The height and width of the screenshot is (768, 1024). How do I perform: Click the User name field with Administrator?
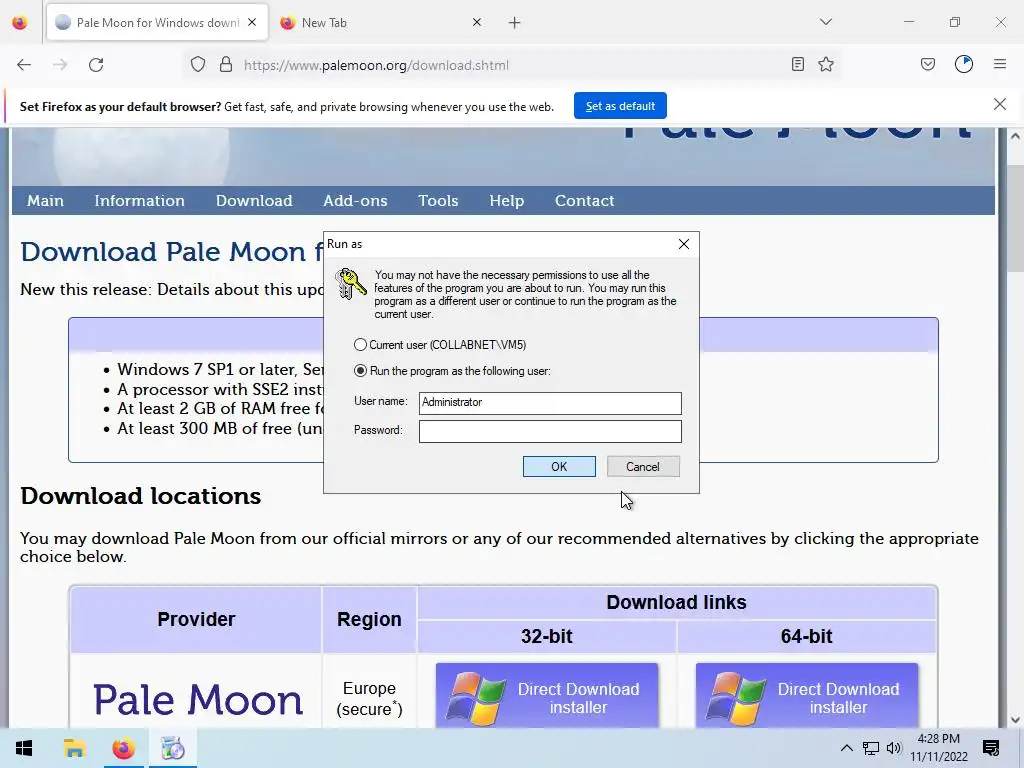pos(550,403)
